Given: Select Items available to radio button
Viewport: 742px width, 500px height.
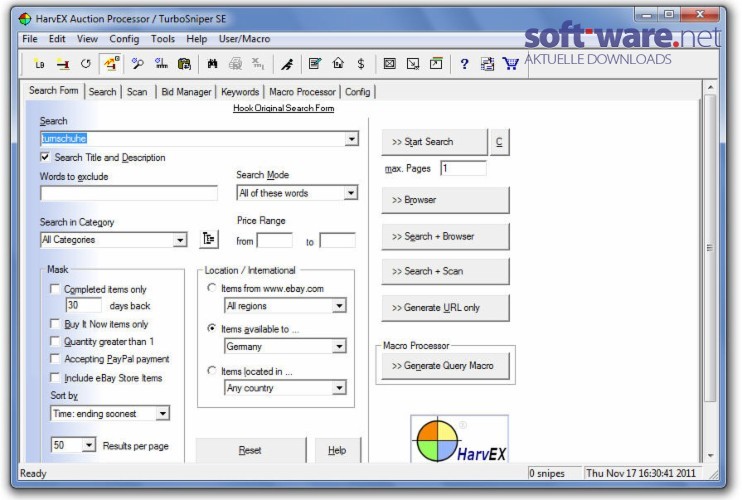Looking at the screenshot, I should coord(212,328).
